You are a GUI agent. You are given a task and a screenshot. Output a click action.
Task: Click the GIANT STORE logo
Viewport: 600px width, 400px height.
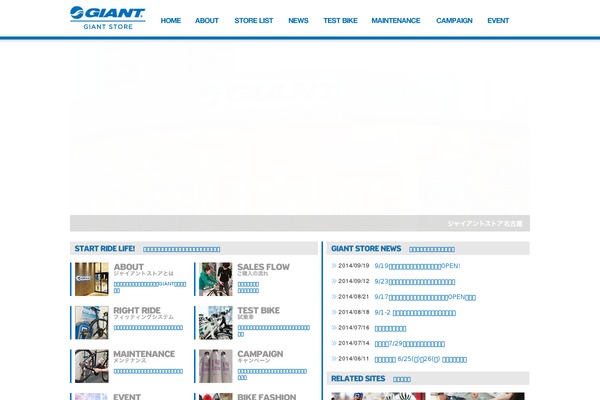(108, 18)
